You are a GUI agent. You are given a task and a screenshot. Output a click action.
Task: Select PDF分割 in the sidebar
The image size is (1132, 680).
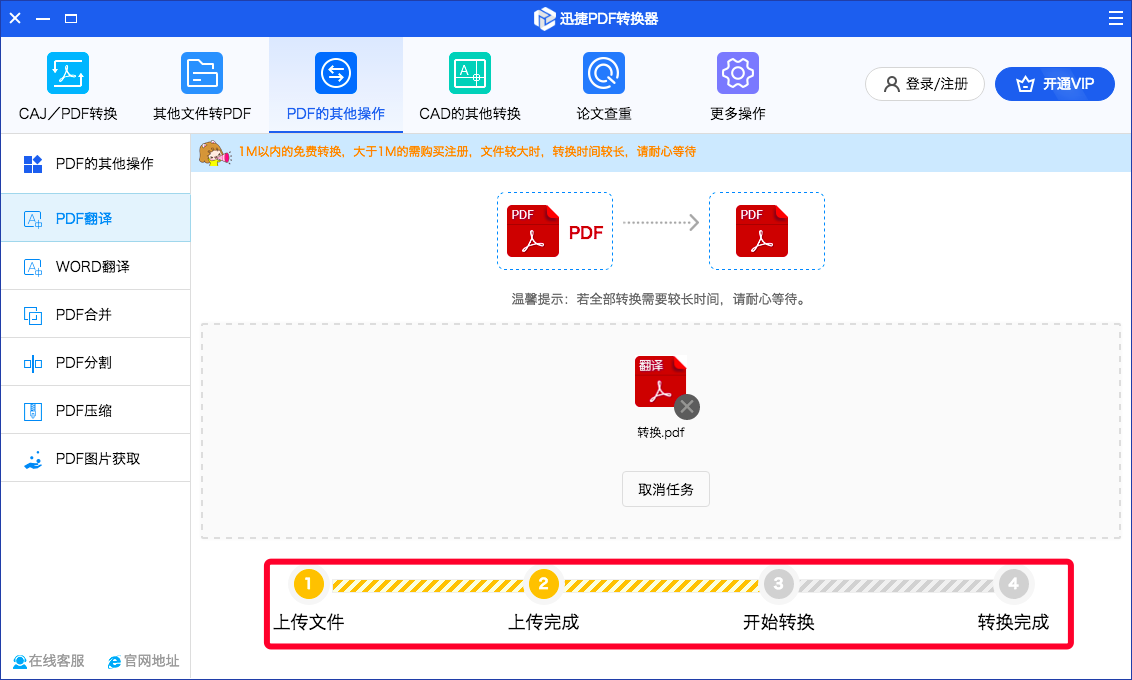pyautogui.click(x=95, y=363)
